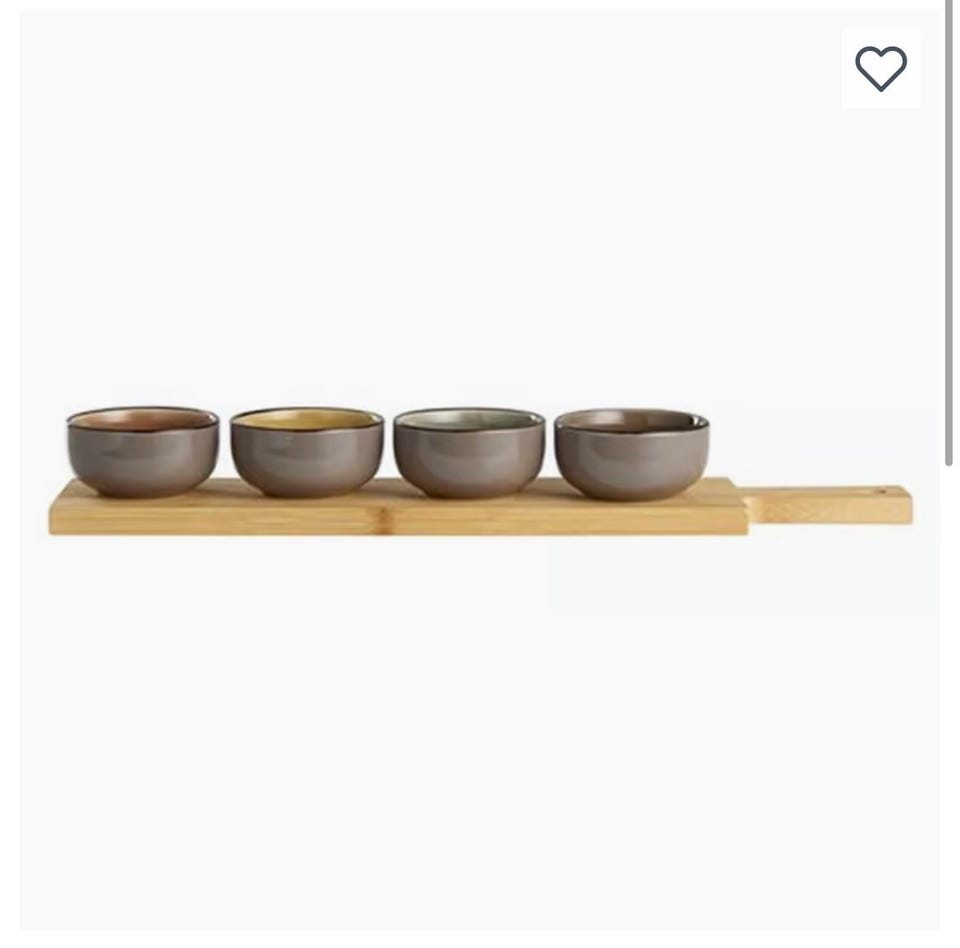Click the narrow handle of the wooden board
The image size is (960, 948).
[829, 505]
